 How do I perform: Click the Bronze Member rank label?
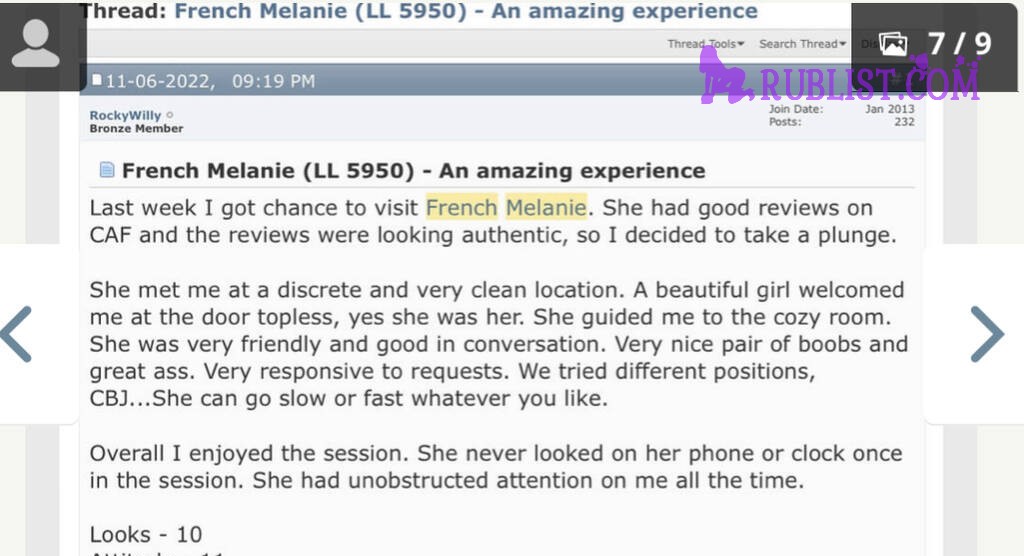(136, 129)
